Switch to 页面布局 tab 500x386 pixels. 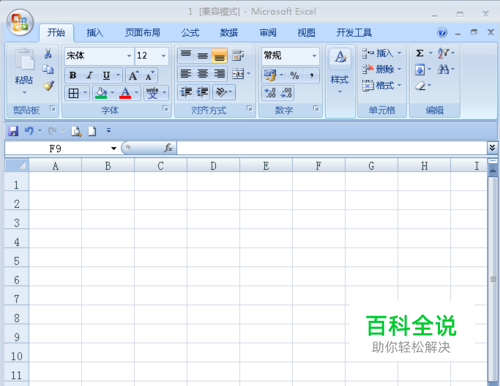[x=143, y=33]
